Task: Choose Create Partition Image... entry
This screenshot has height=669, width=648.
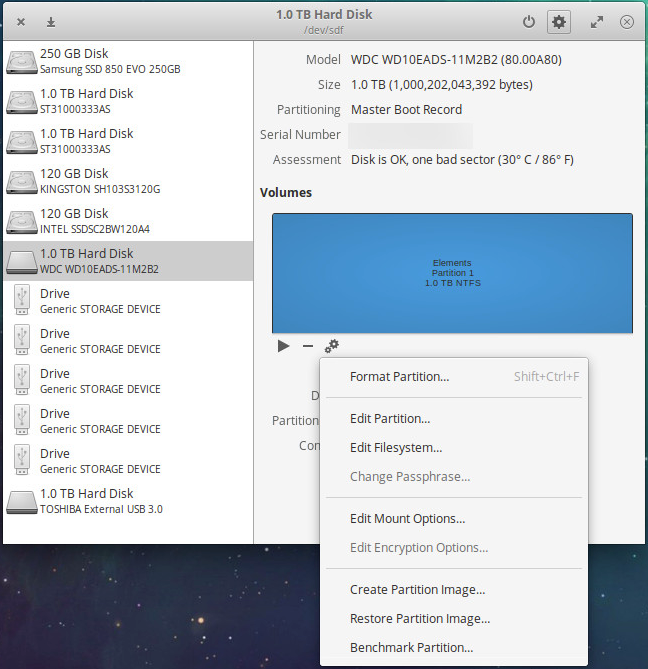Action: click(454, 590)
